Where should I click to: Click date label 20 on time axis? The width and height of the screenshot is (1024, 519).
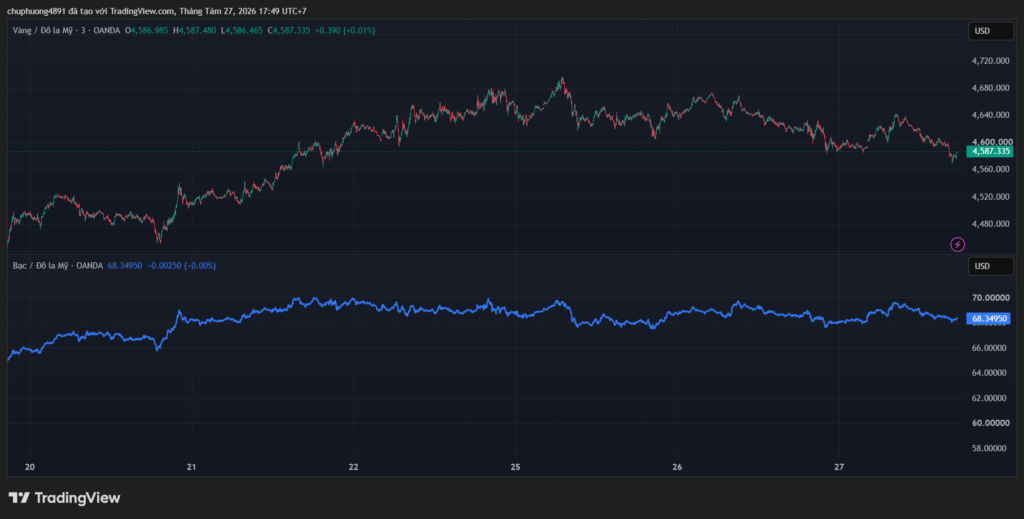coord(29,467)
